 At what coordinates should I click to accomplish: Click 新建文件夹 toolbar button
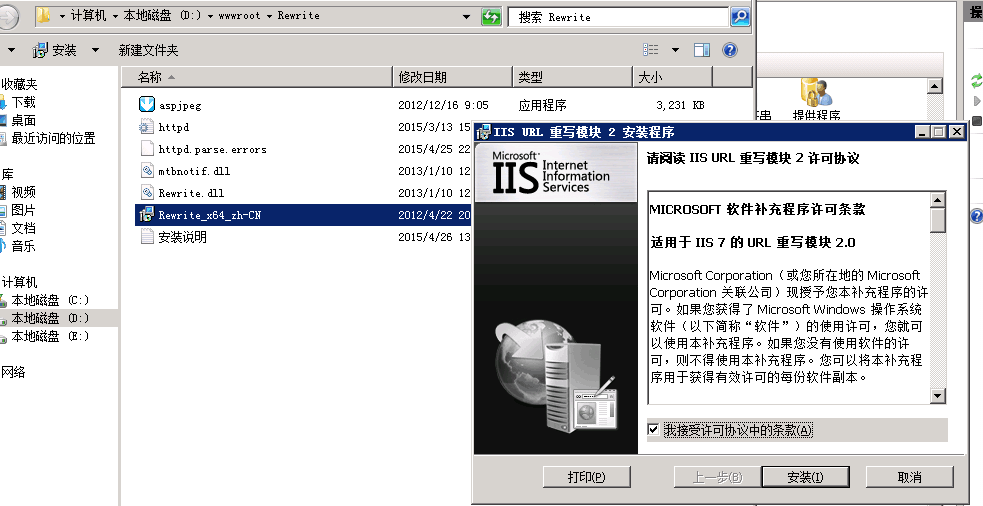click(149, 50)
